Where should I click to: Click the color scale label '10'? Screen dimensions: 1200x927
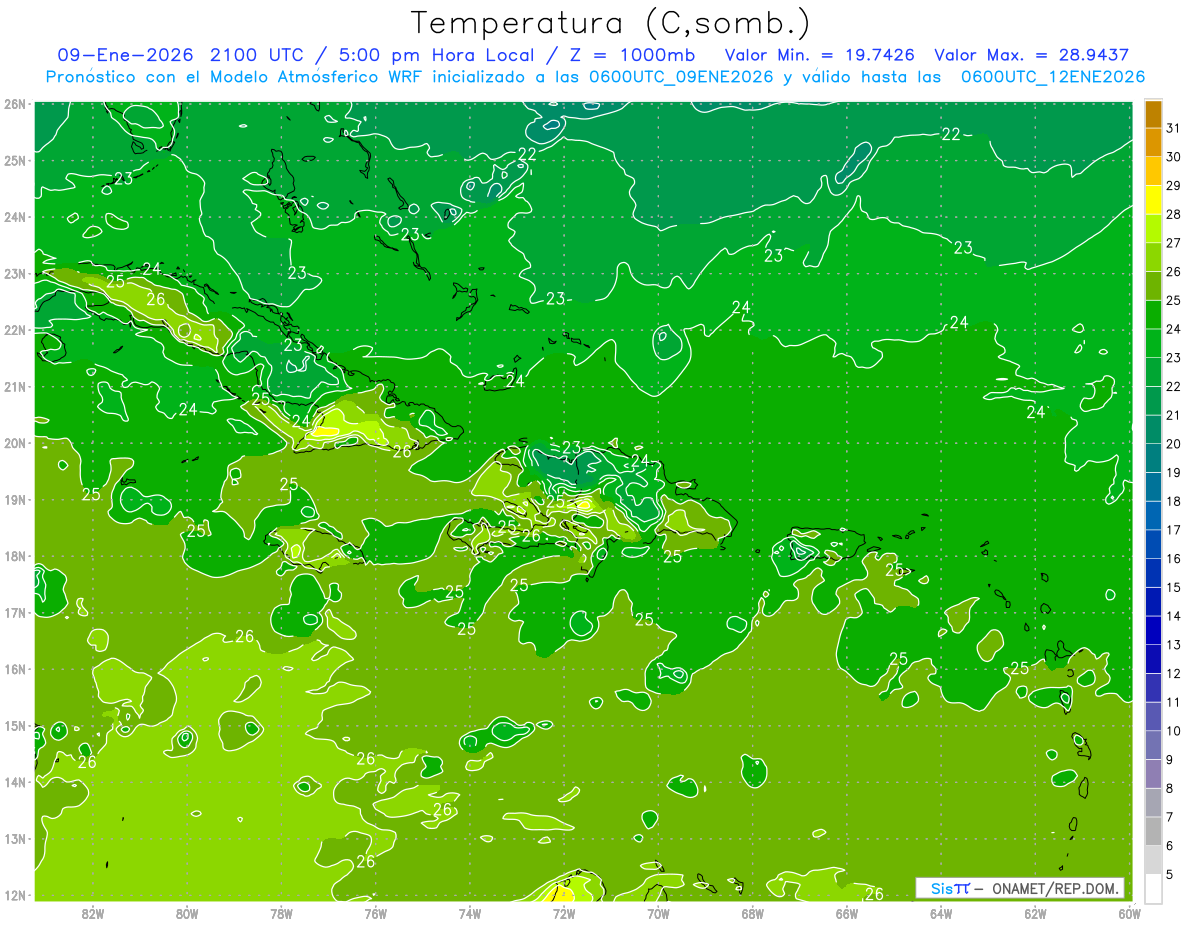[1174, 731]
